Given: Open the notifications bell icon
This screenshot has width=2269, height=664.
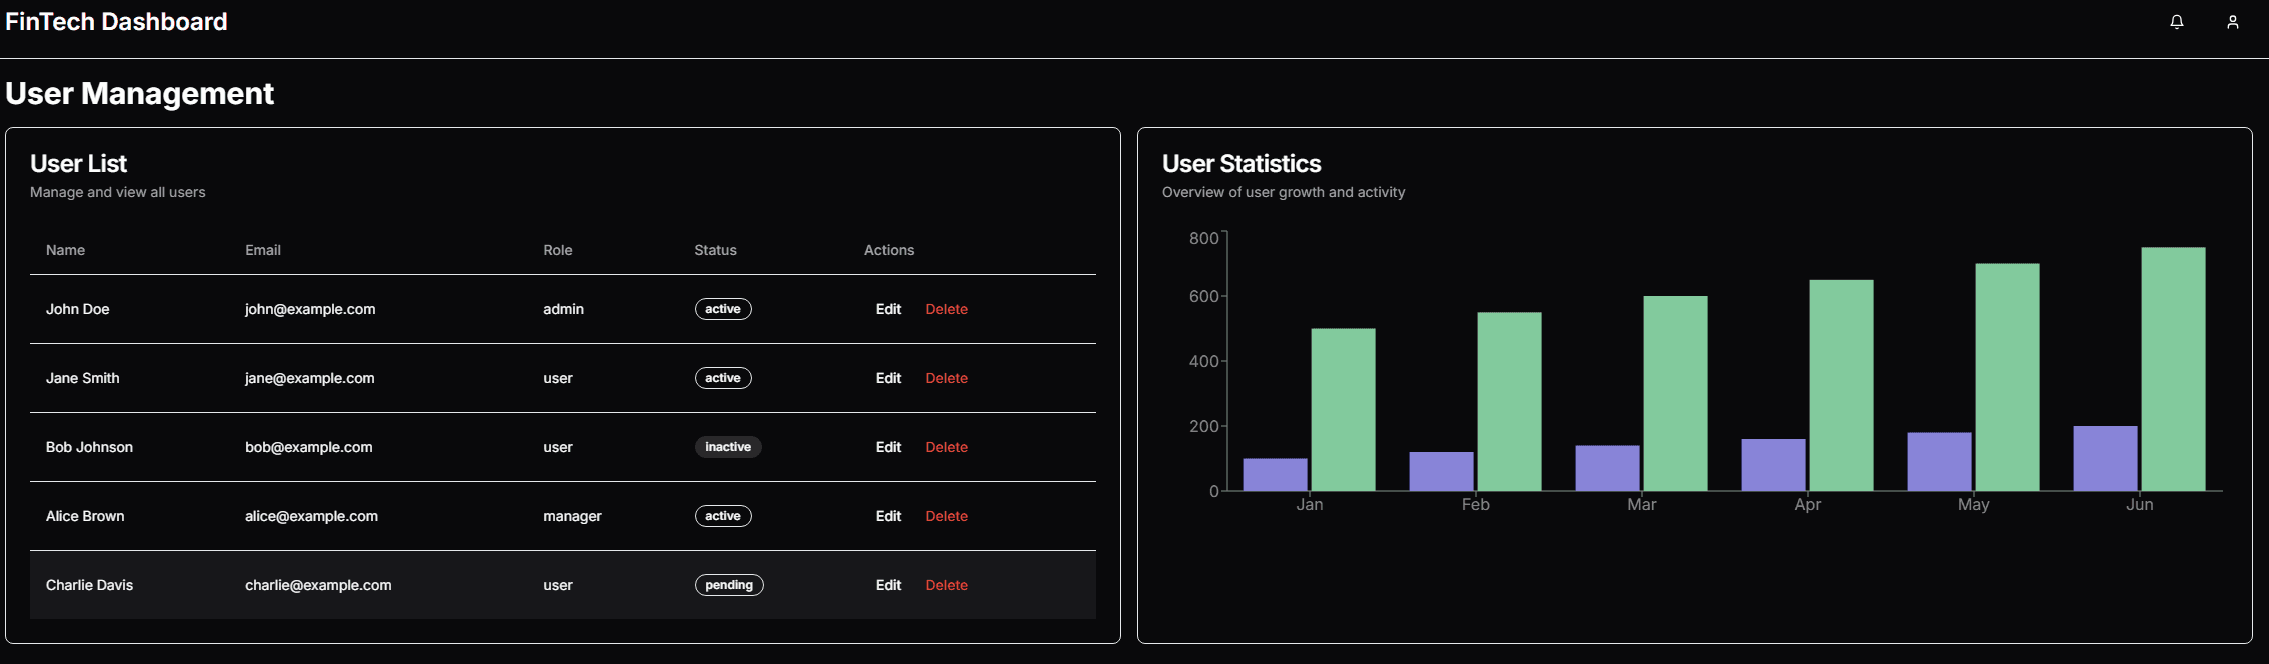Looking at the screenshot, I should (x=2176, y=22).
